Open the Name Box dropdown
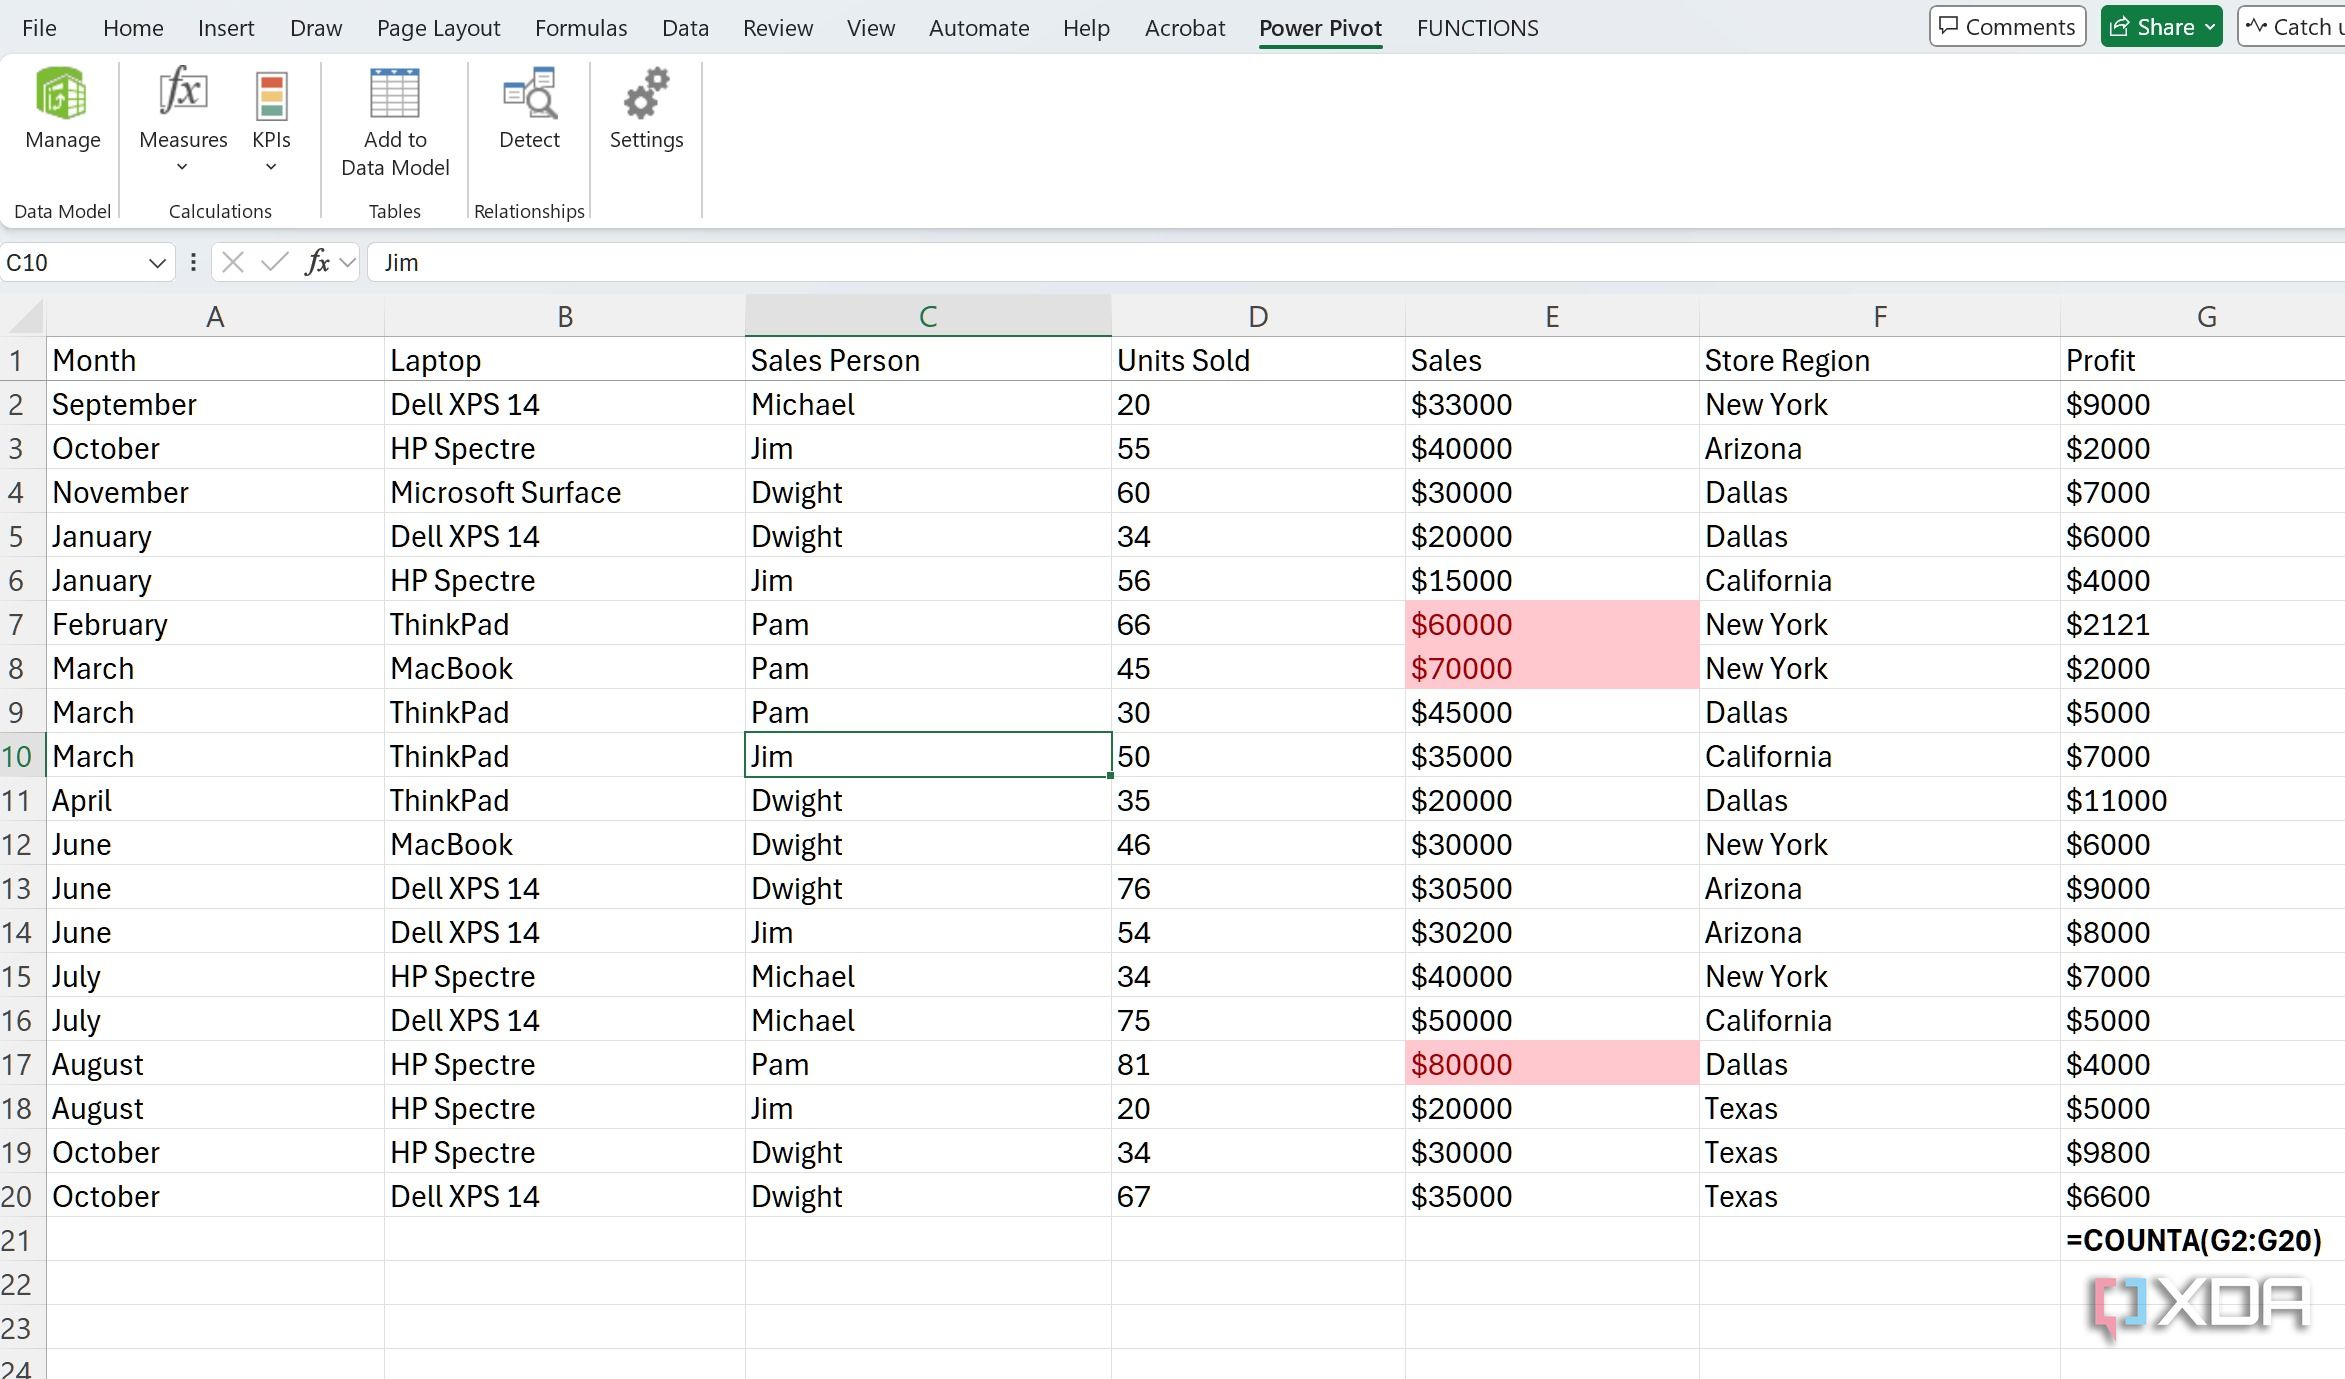Viewport: 2345px width, 1379px height. click(x=156, y=262)
